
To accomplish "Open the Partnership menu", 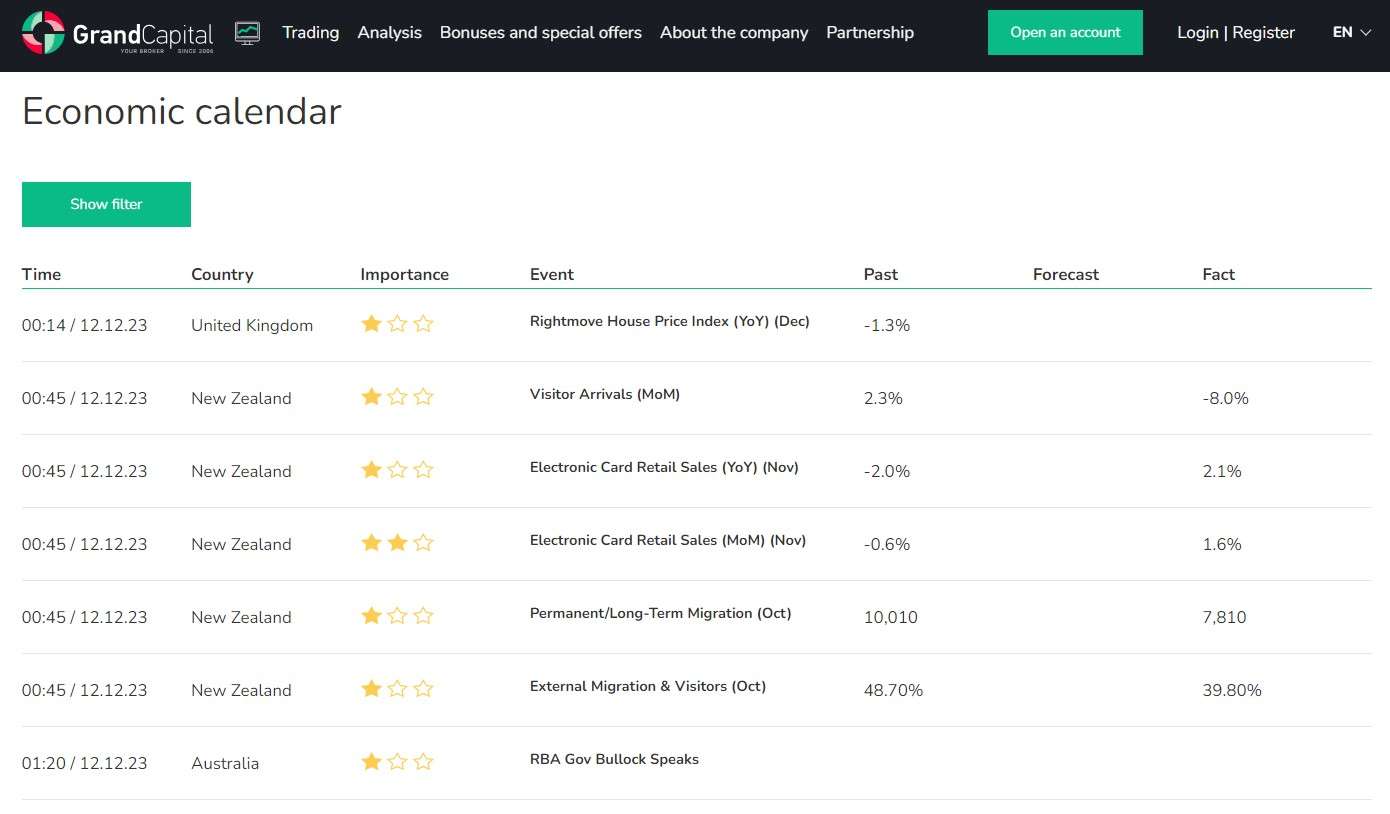I will pos(870,32).
